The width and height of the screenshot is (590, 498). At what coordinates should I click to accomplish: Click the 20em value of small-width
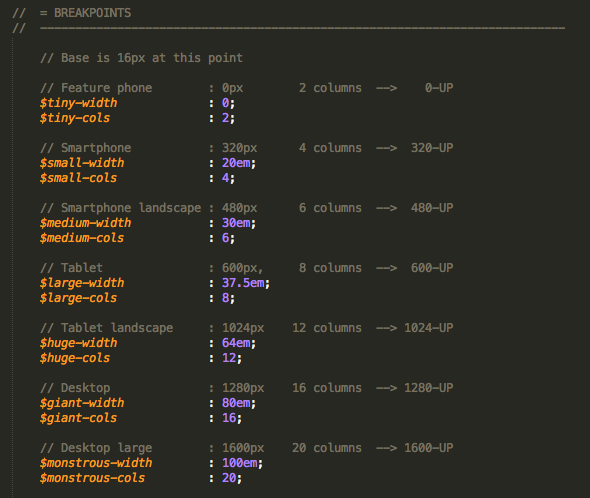[236, 163]
